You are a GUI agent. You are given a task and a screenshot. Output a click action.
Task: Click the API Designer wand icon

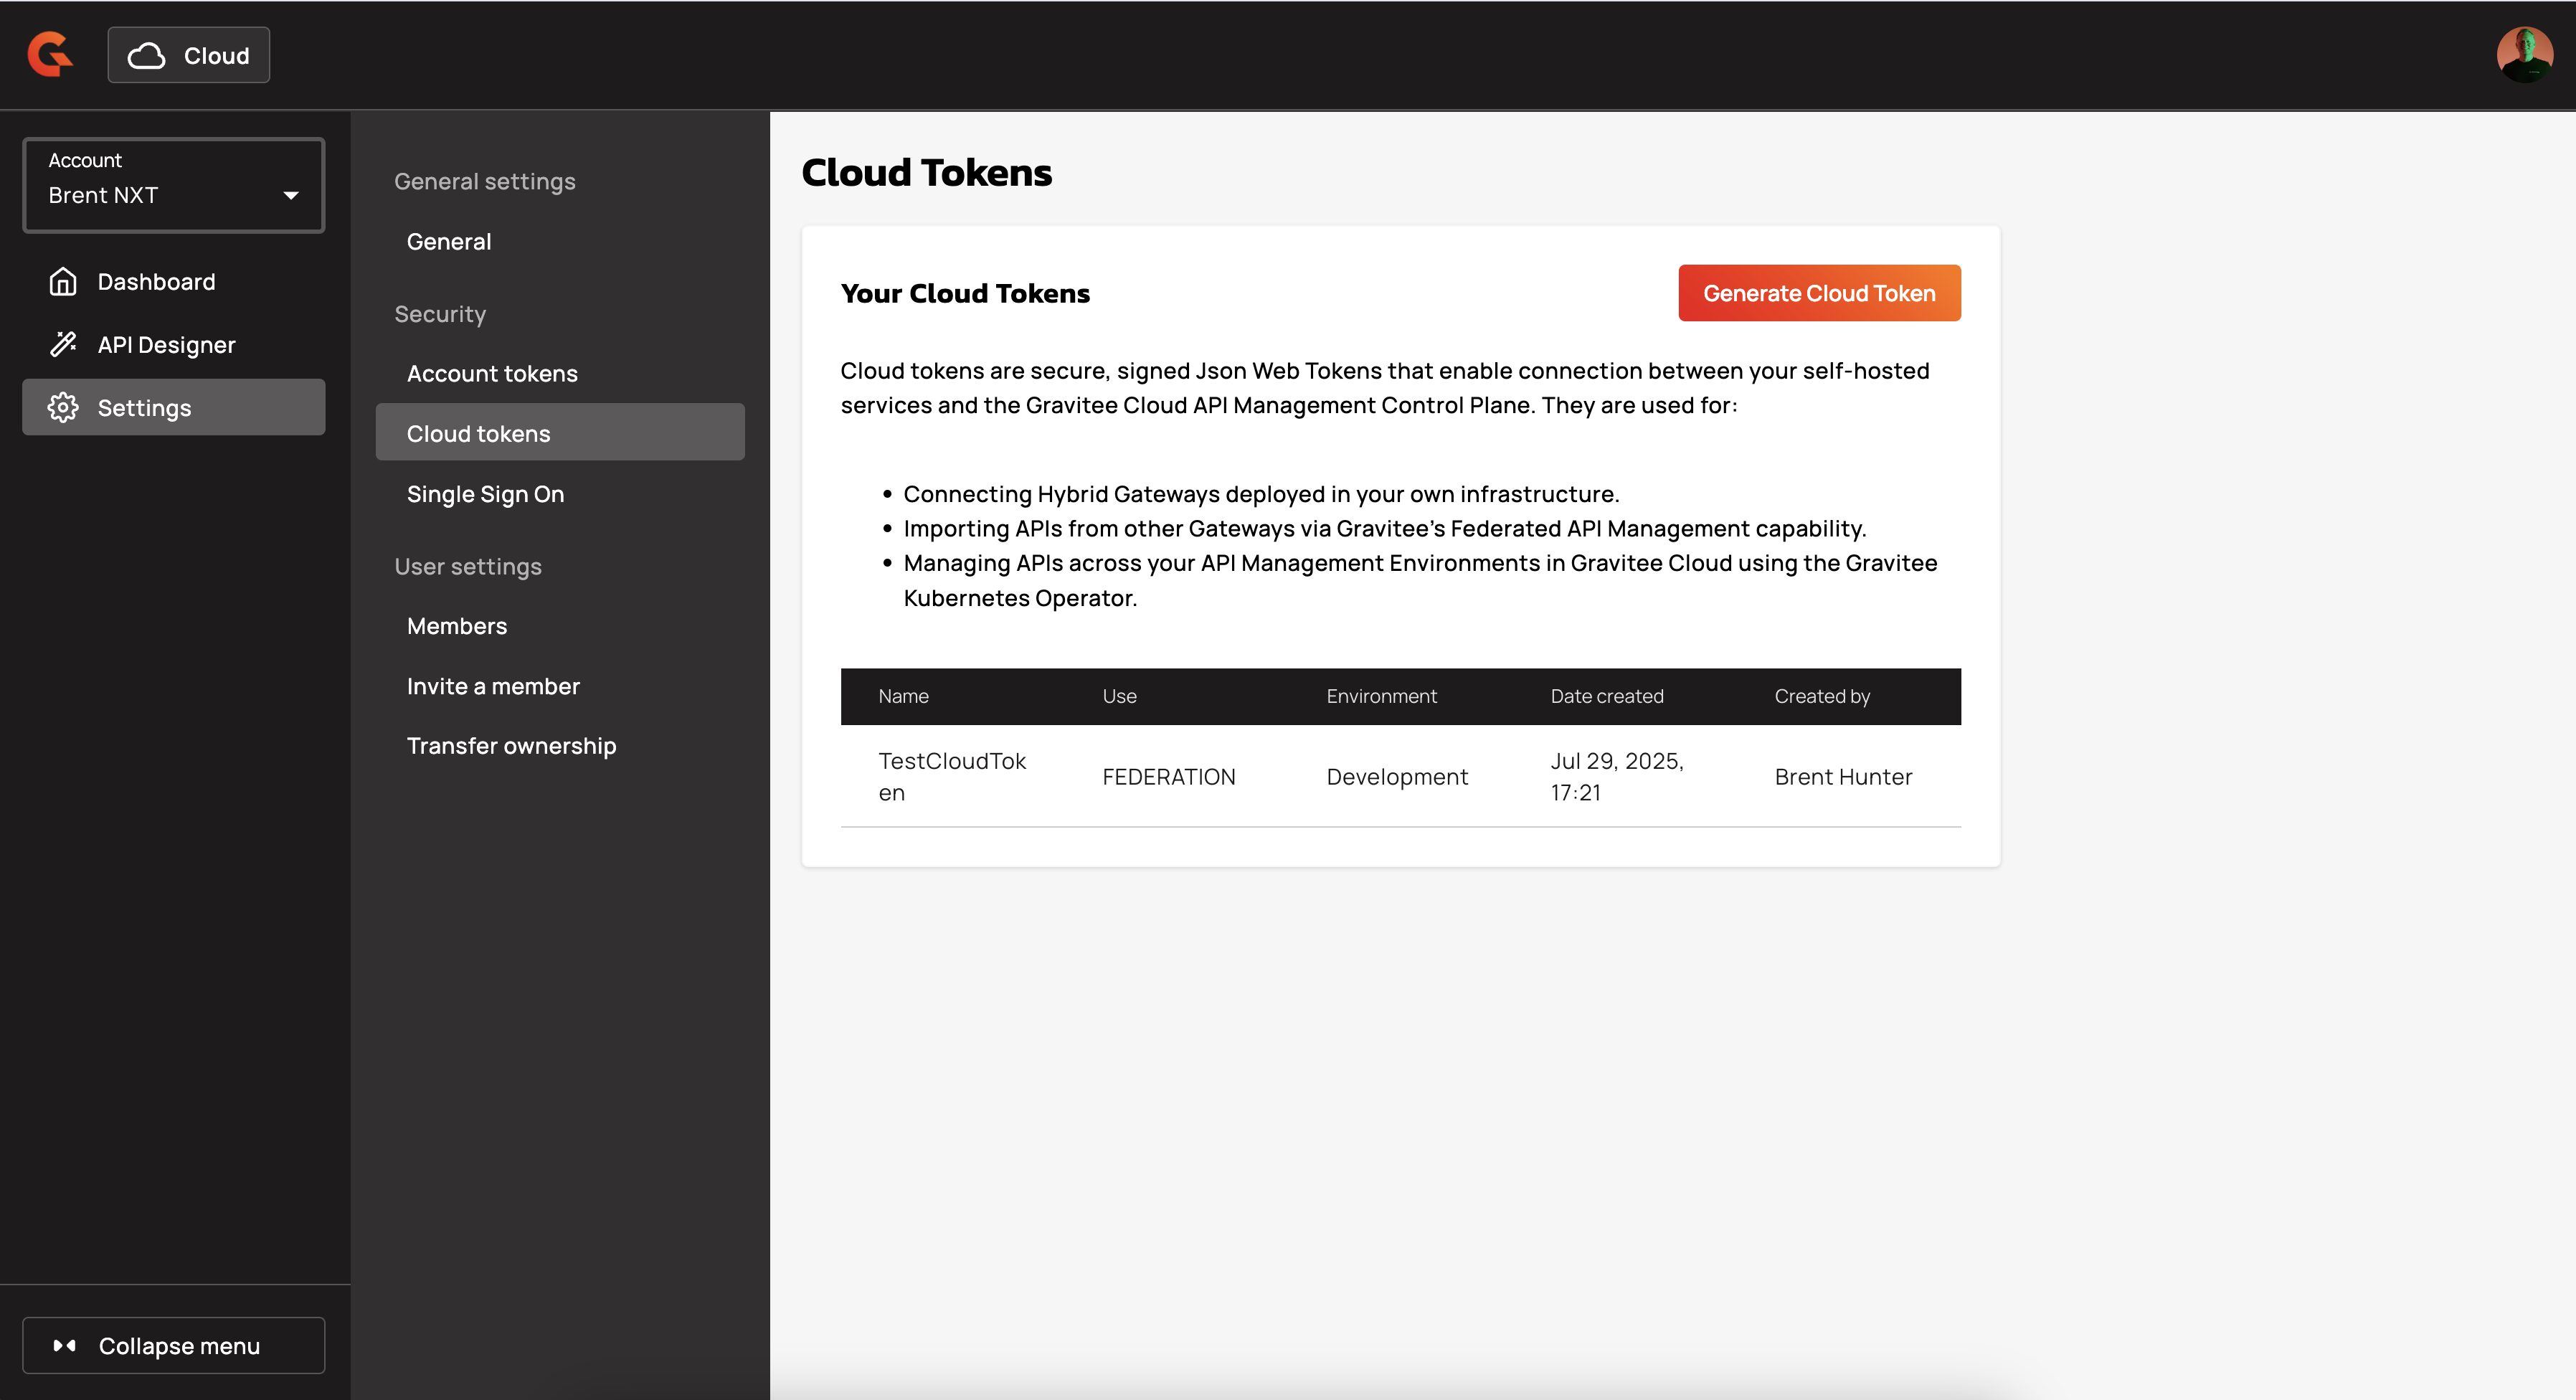(x=63, y=345)
